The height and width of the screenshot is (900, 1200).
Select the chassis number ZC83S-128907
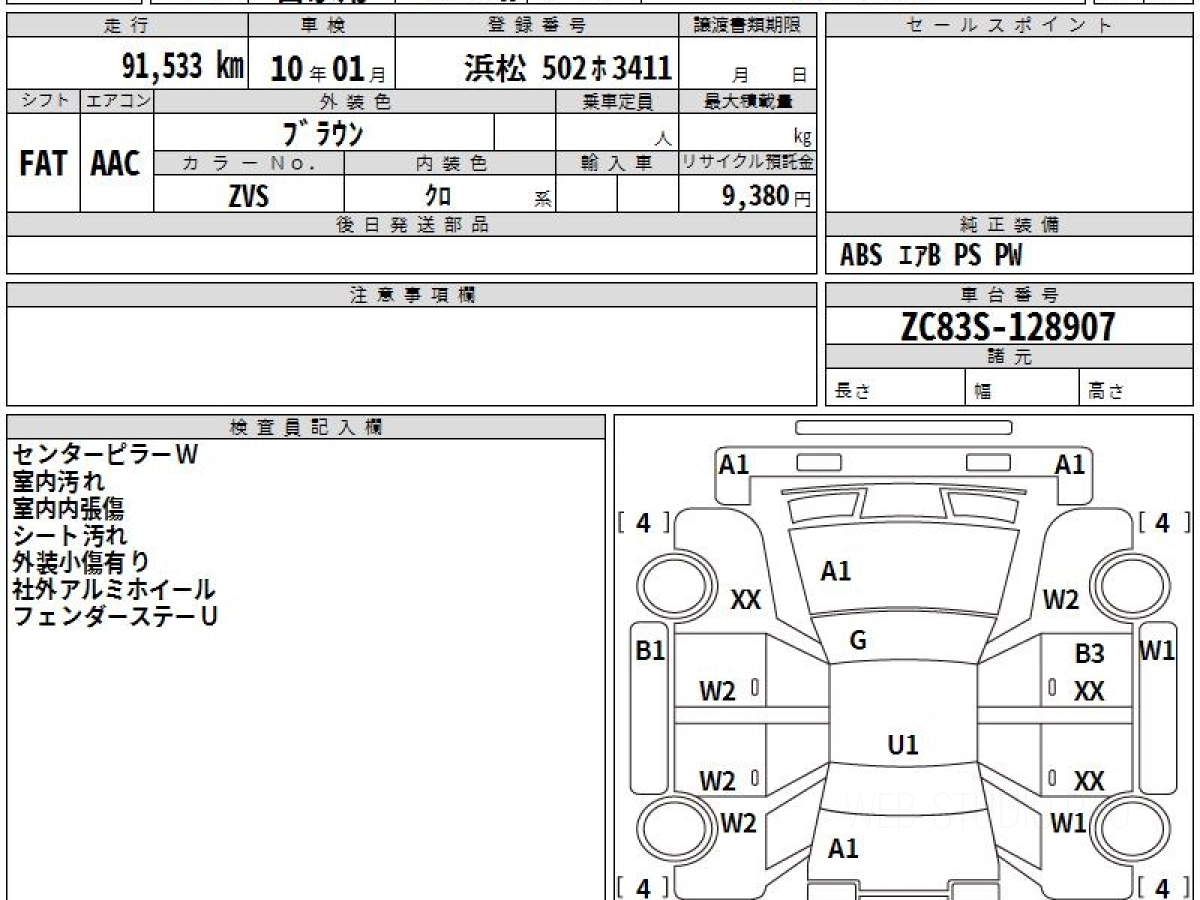click(1008, 326)
